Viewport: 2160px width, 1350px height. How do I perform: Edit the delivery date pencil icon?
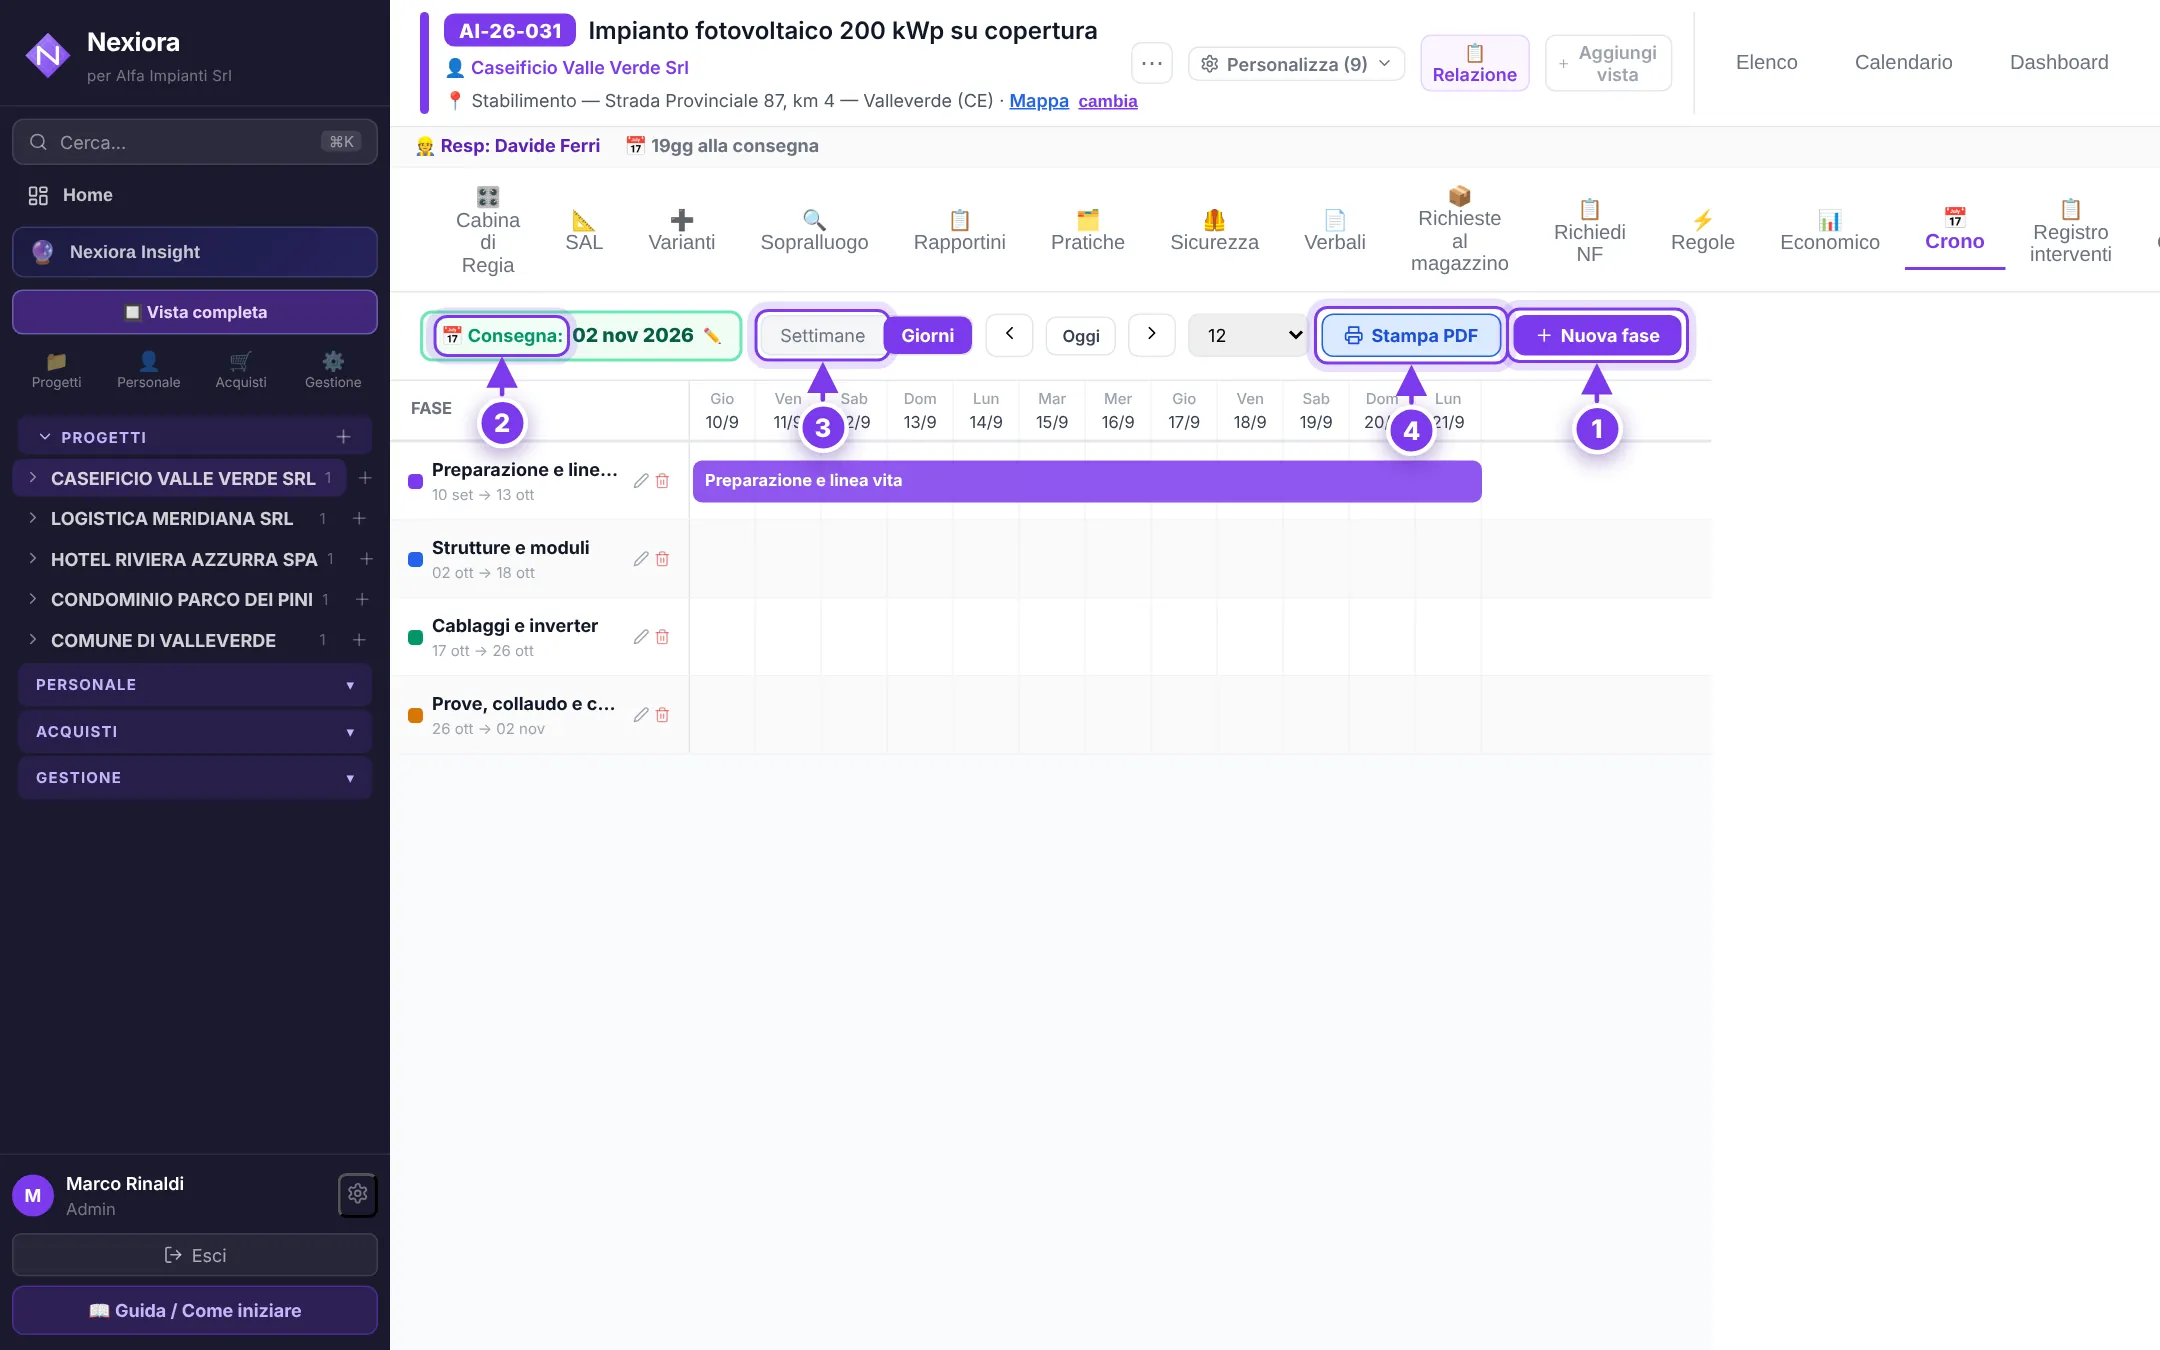coord(712,335)
